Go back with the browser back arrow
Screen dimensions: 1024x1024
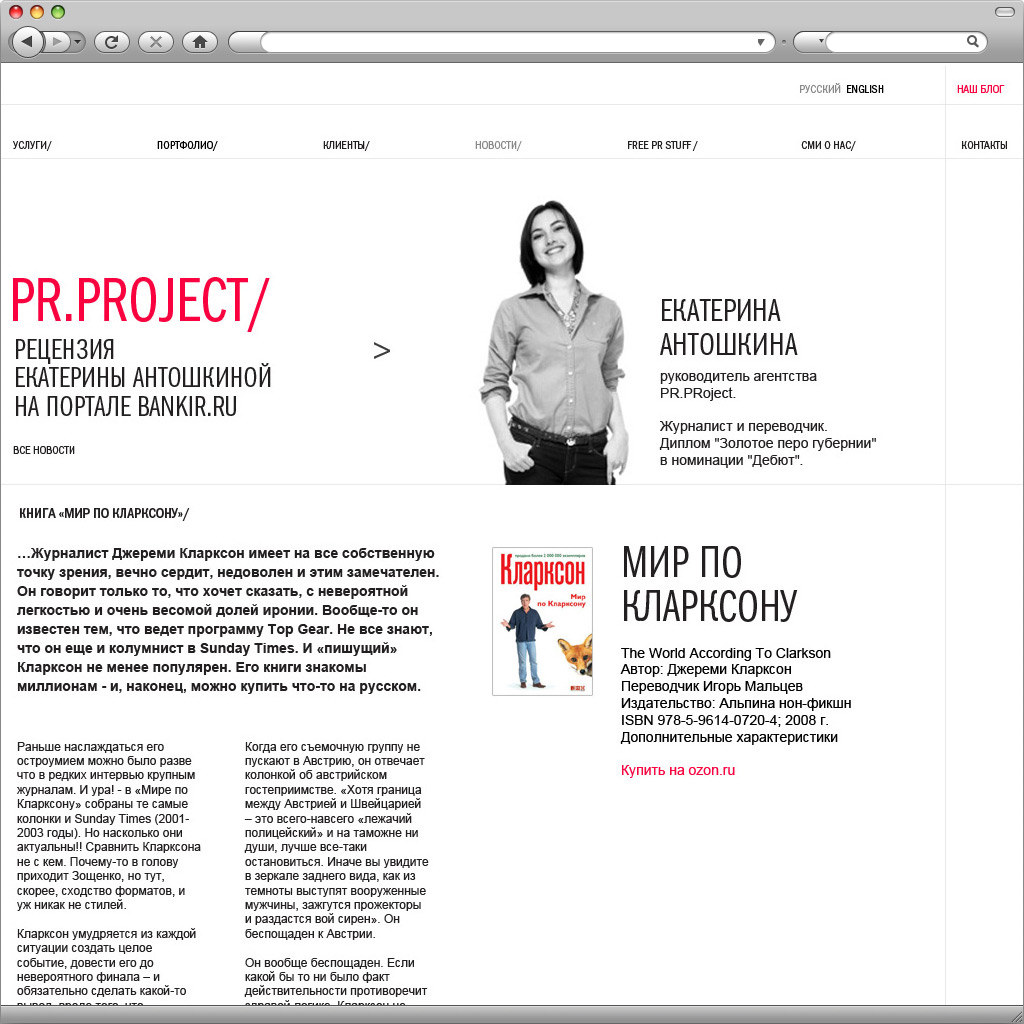click(27, 42)
